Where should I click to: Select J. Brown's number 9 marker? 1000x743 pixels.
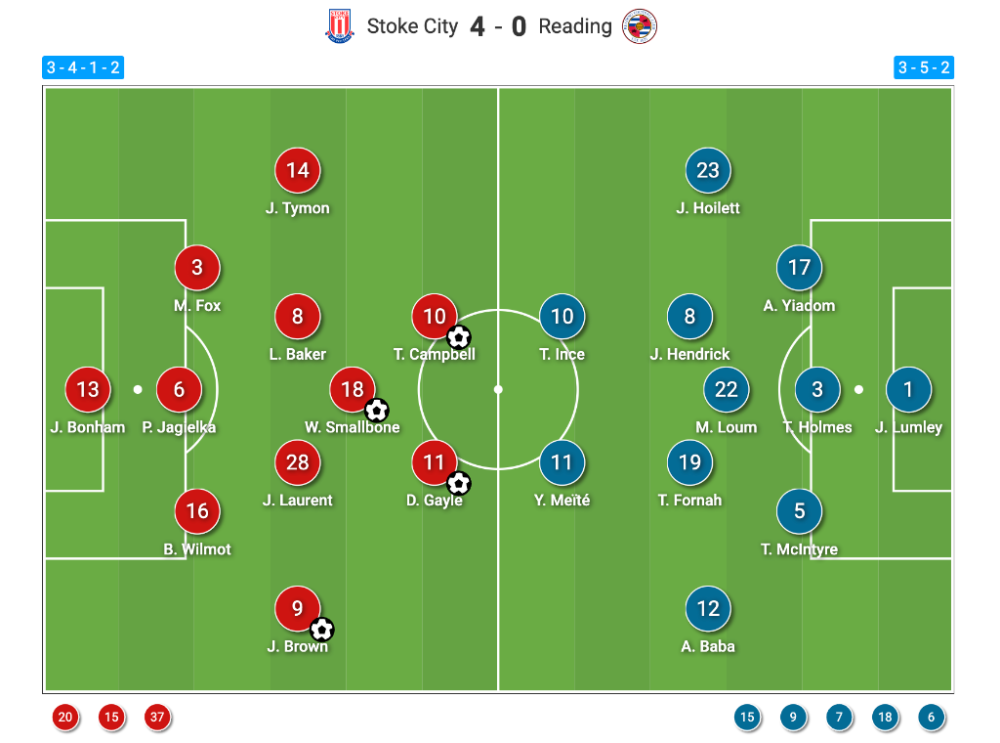[297, 608]
